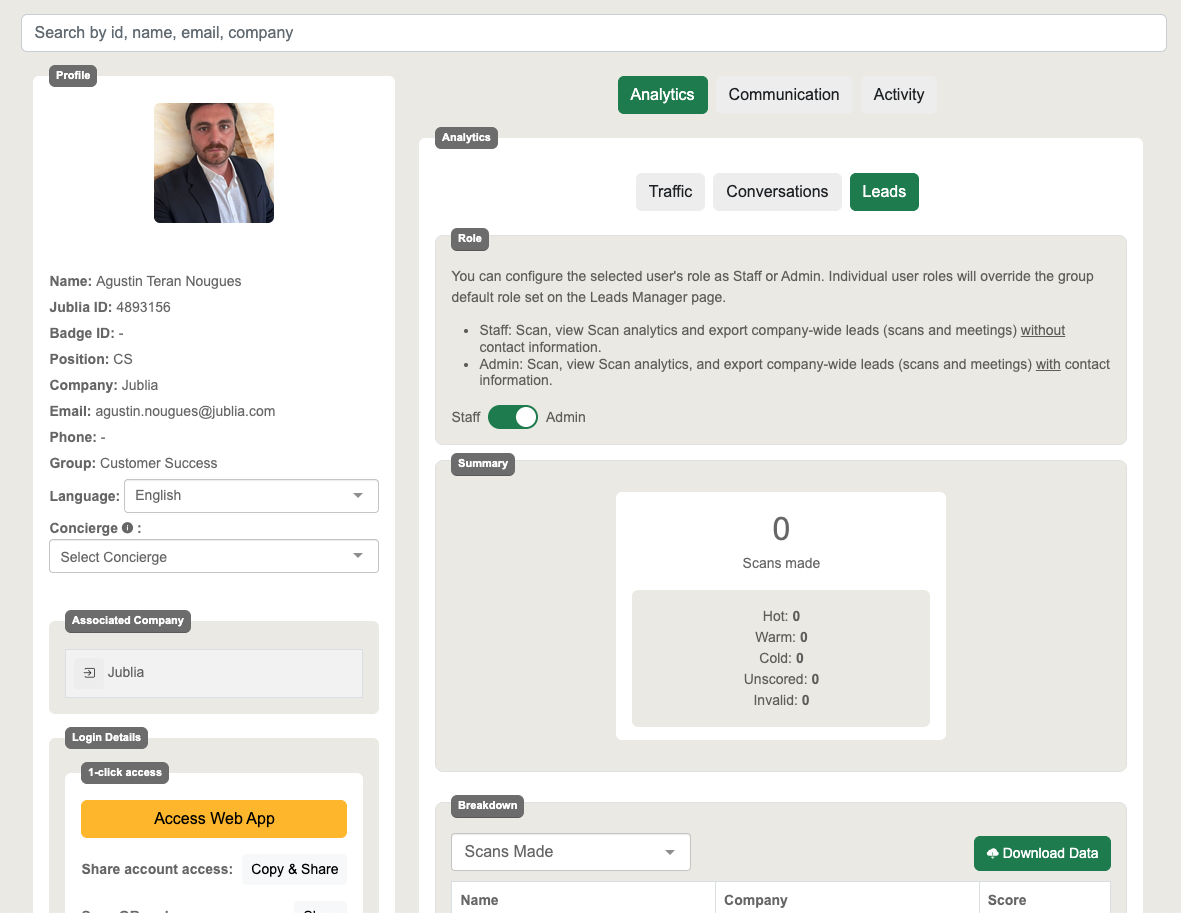This screenshot has height=913, width=1181.
Task: Switch to the Communication tab
Action: 783,95
